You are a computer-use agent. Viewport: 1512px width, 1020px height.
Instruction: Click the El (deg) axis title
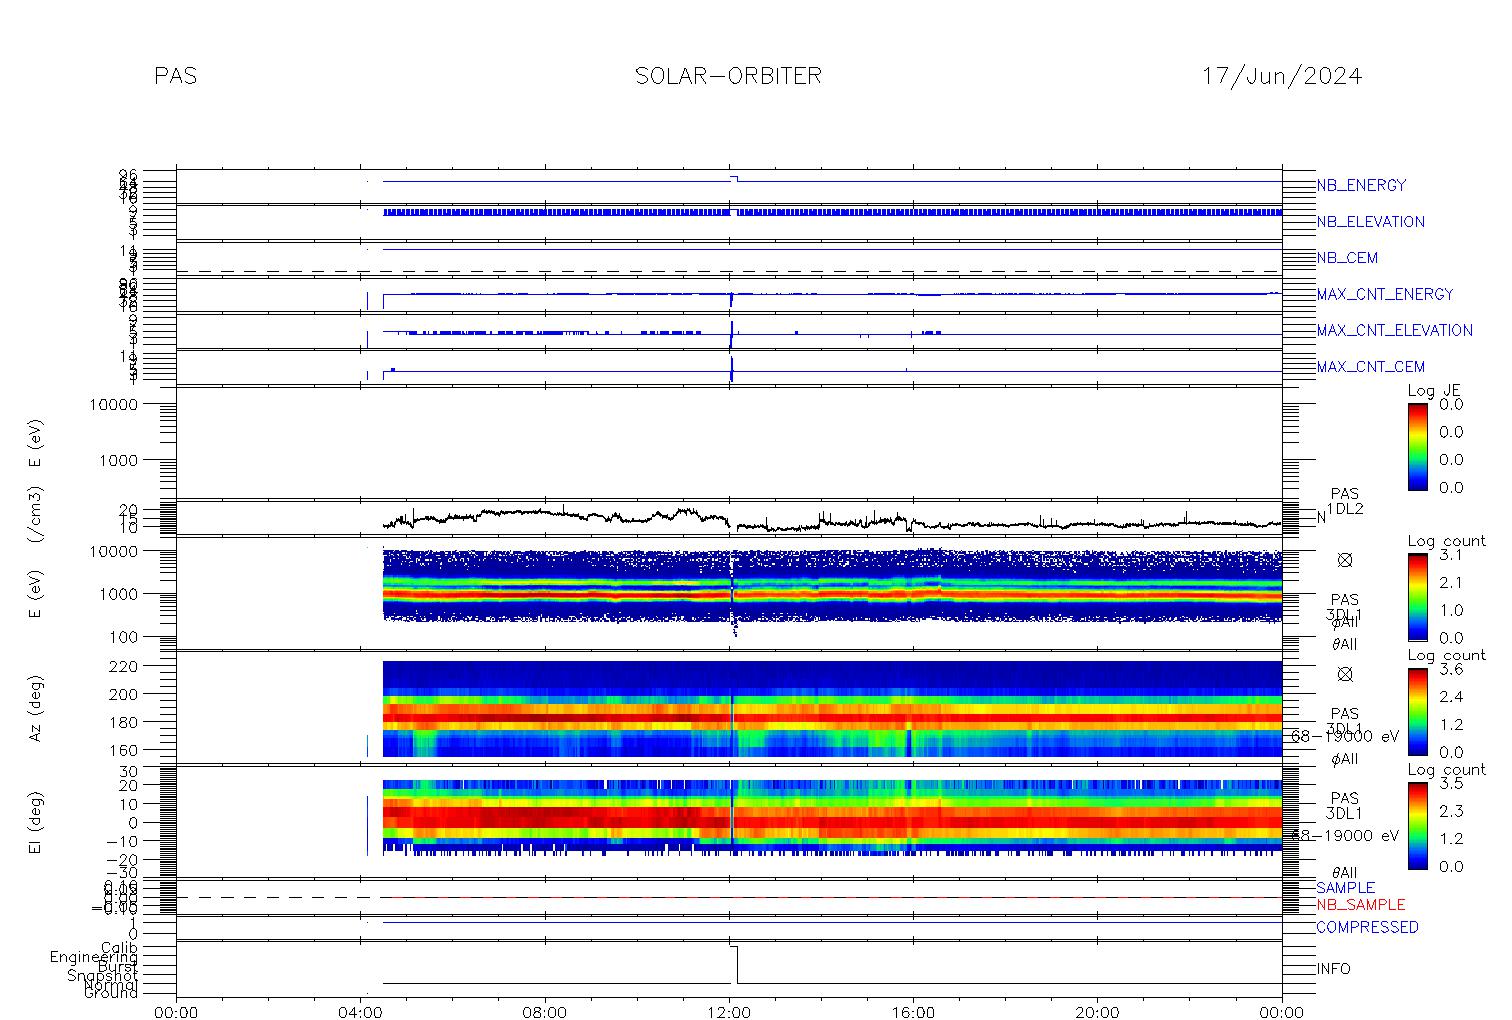pos(35,822)
